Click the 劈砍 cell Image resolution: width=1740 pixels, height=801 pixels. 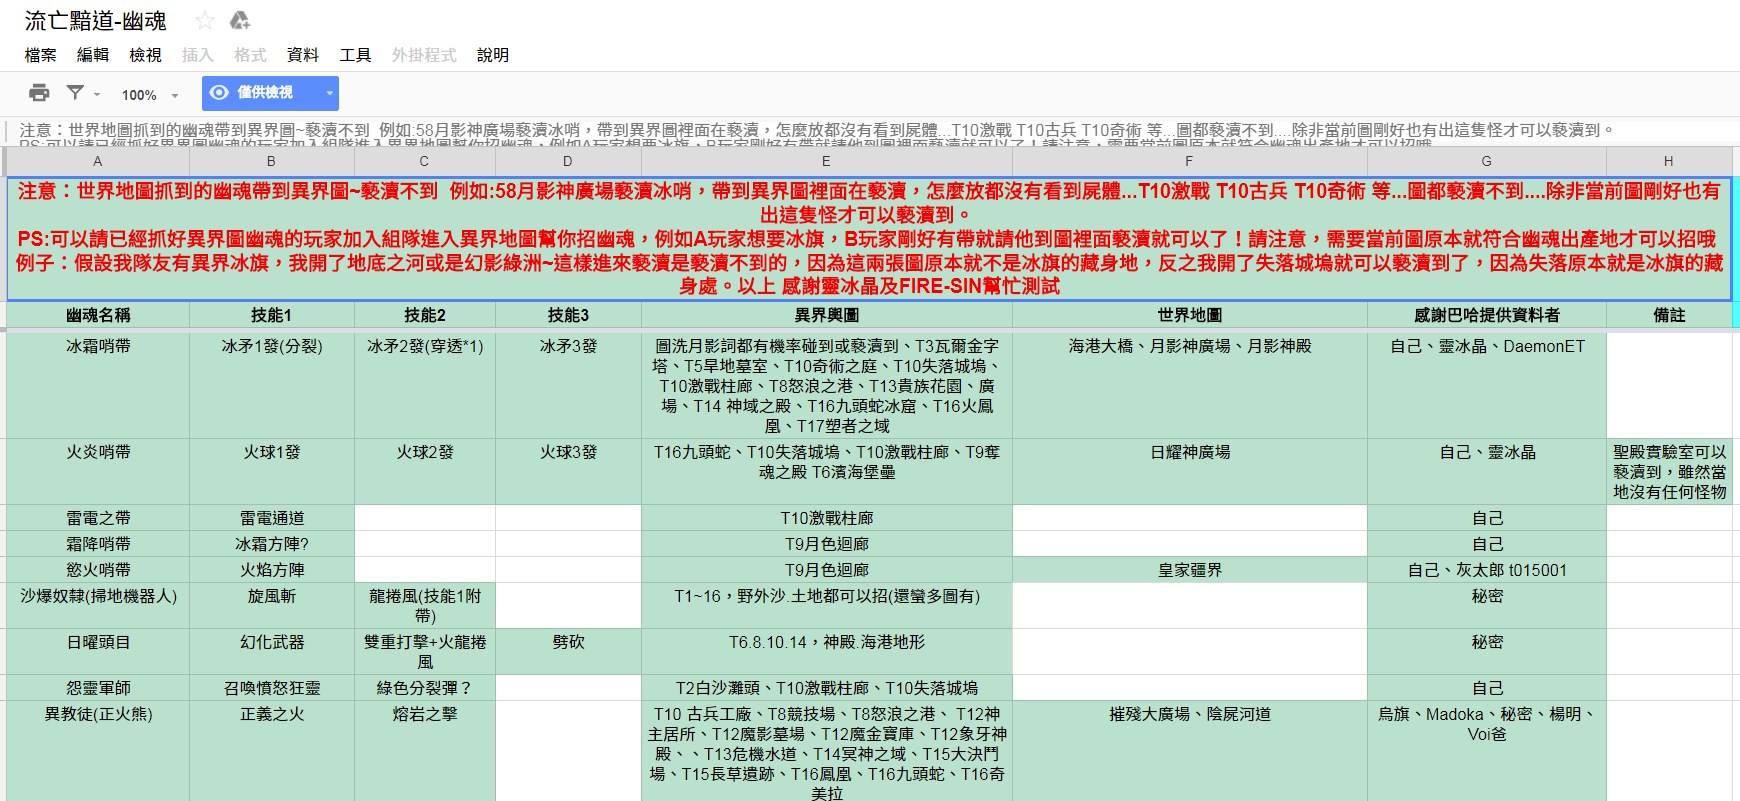pos(569,651)
